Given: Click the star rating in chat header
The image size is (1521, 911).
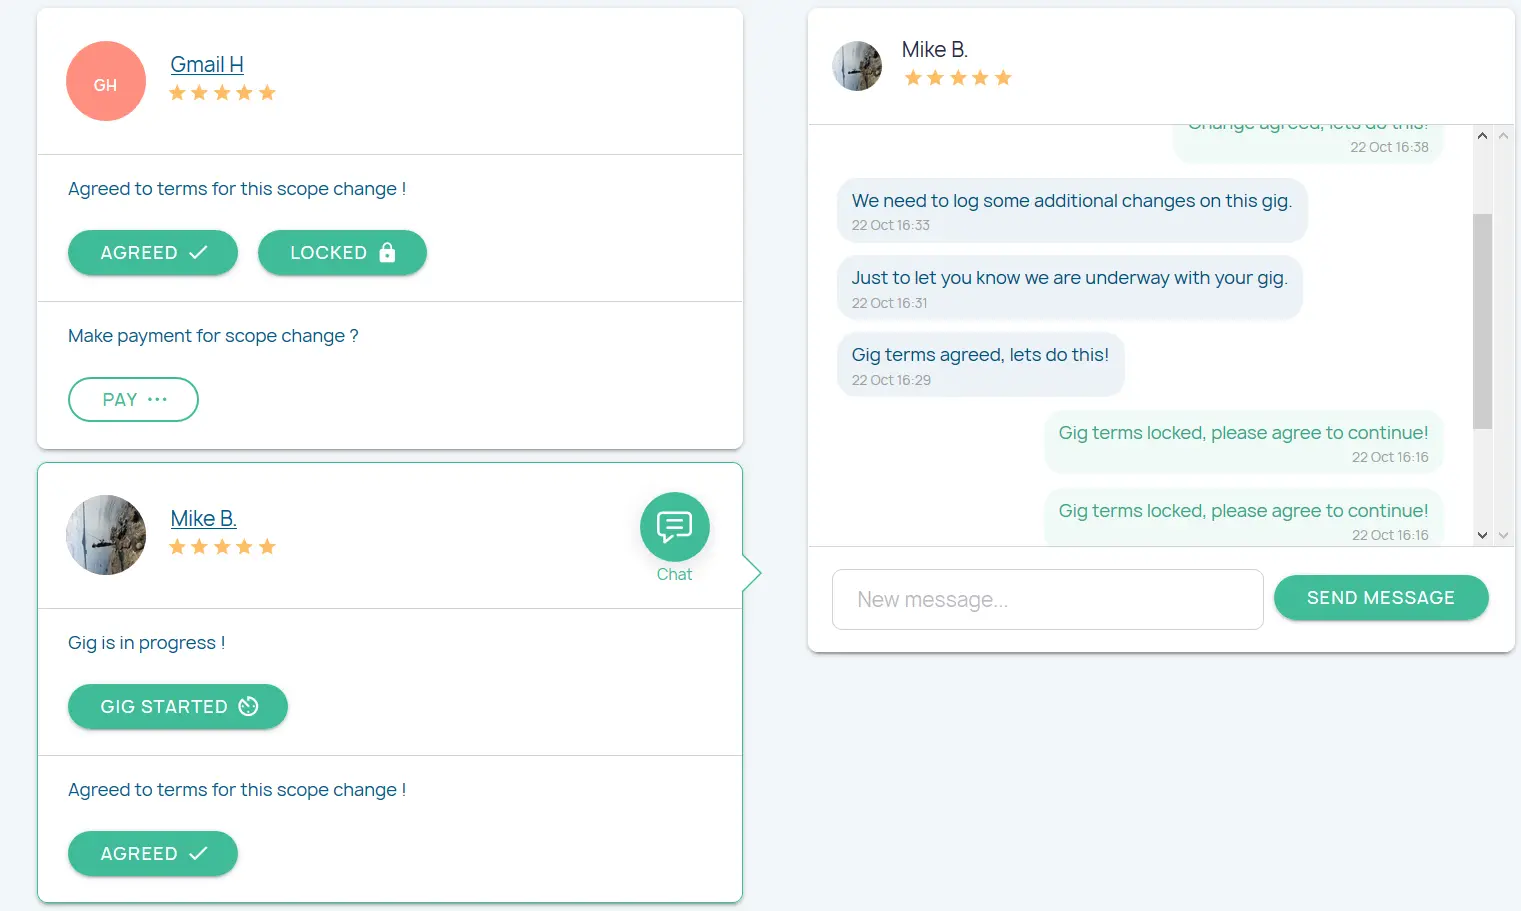Looking at the screenshot, I should coord(957,78).
